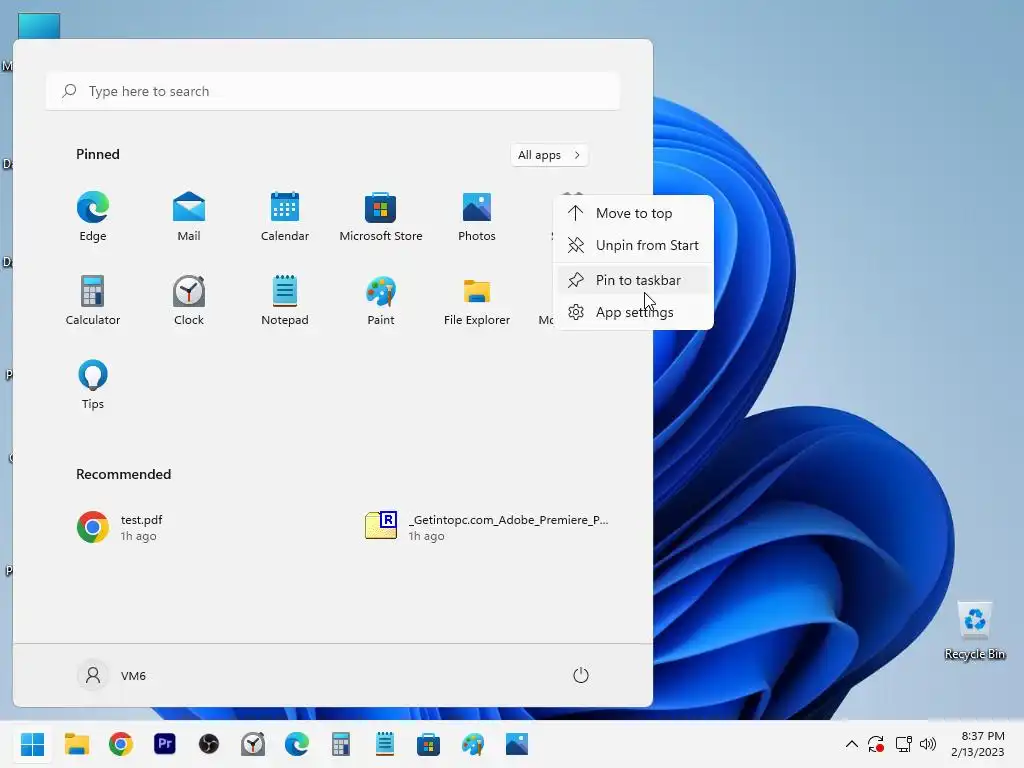Launch Adobe Premiere Pro from taskbar
This screenshot has height=768, width=1024.
(x=165, y=744)
